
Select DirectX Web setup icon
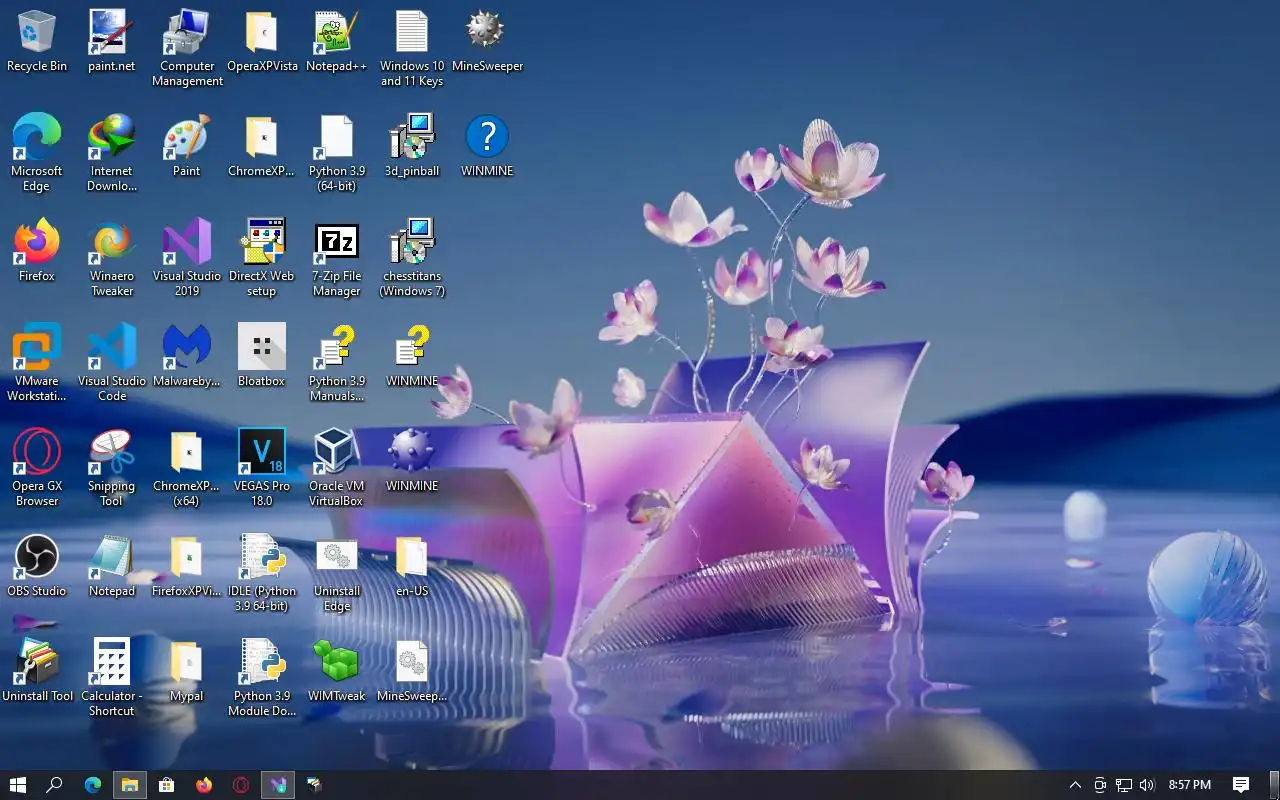[x=262, y=258]
